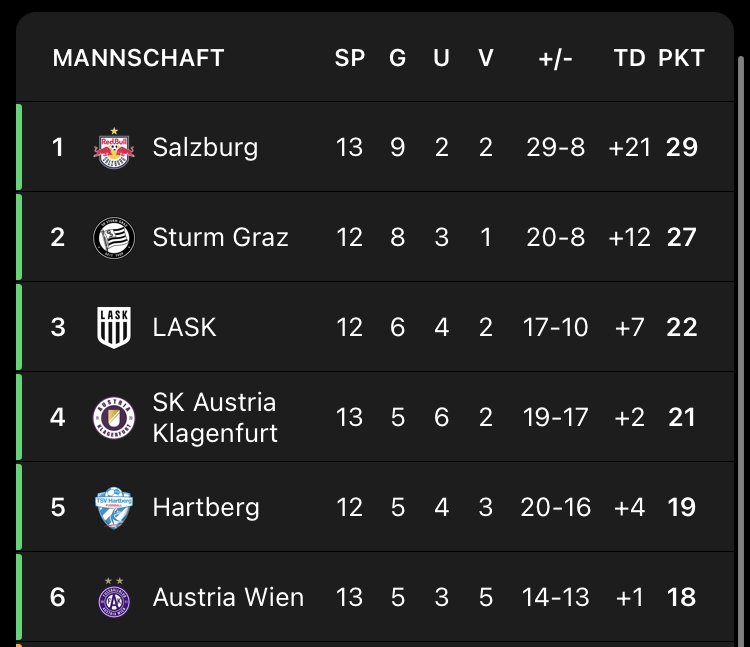Click the MANNSCHAFT column header
The height and width of the screenshot is (647, 750).
click(x=138, y=58)
